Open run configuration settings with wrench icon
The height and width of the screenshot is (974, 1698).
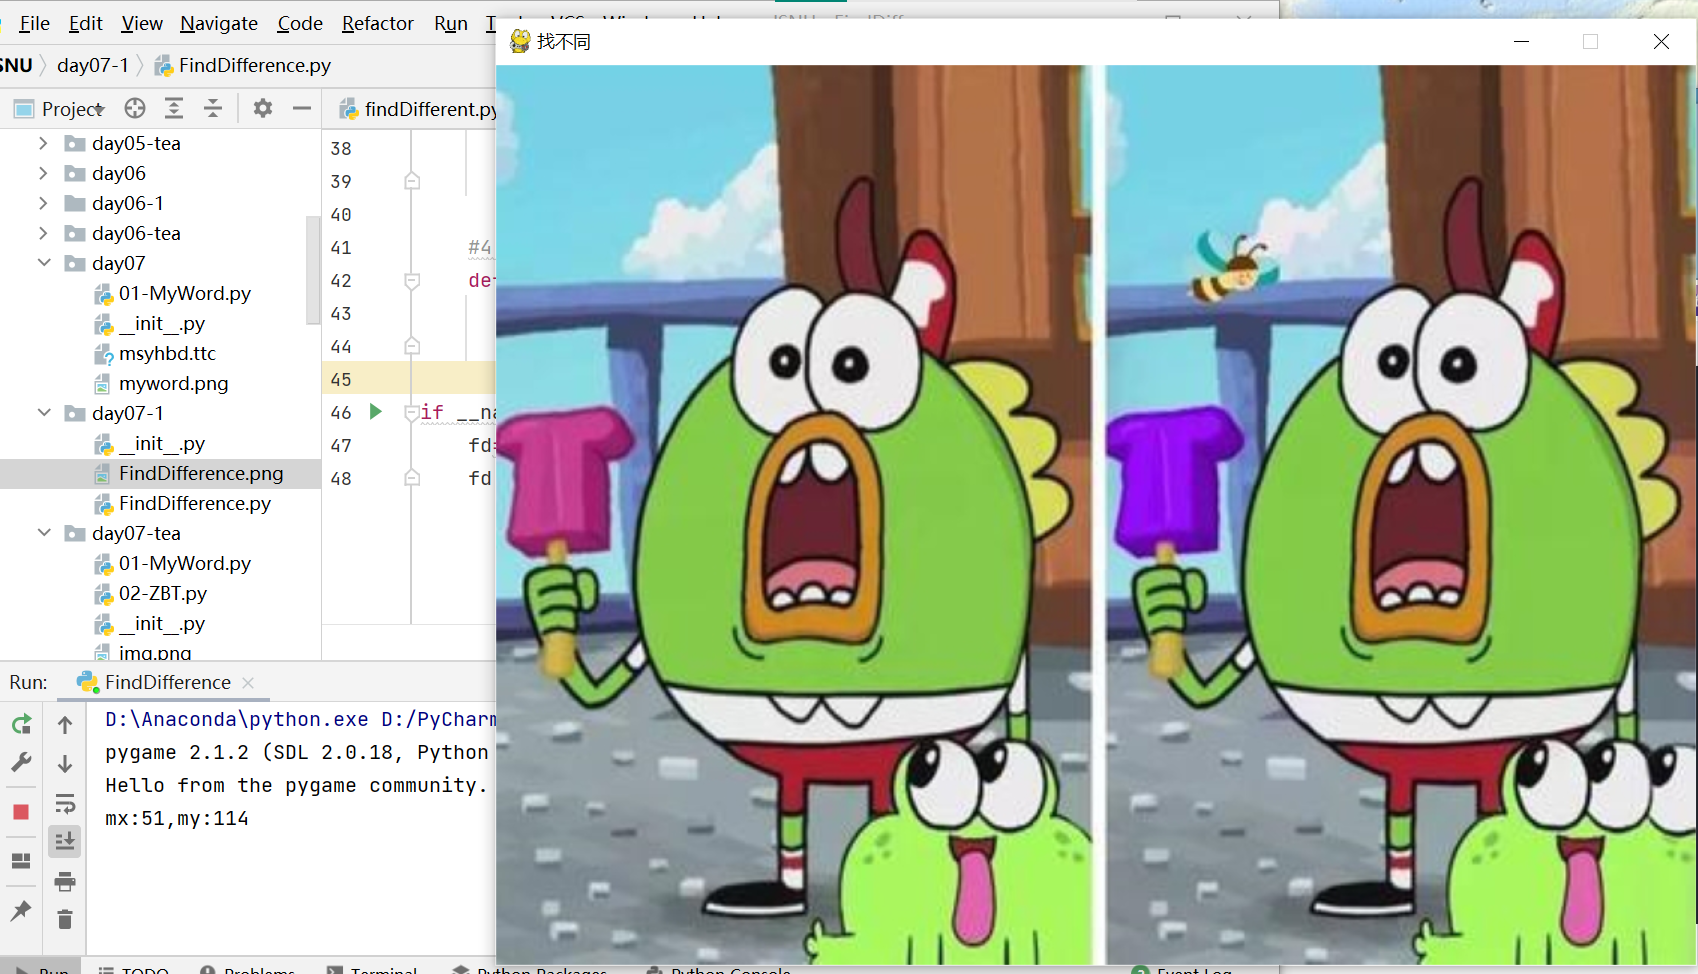tap(20, 763)
